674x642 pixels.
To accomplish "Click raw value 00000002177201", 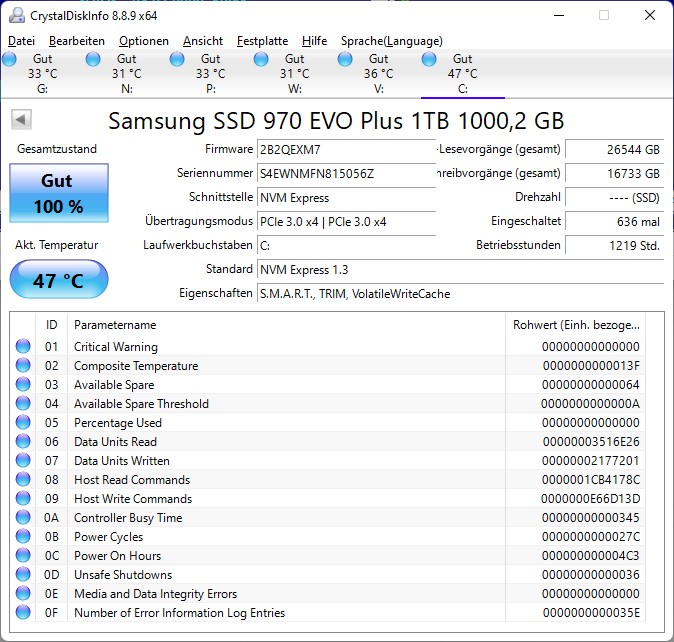I will tap(591, 461).
